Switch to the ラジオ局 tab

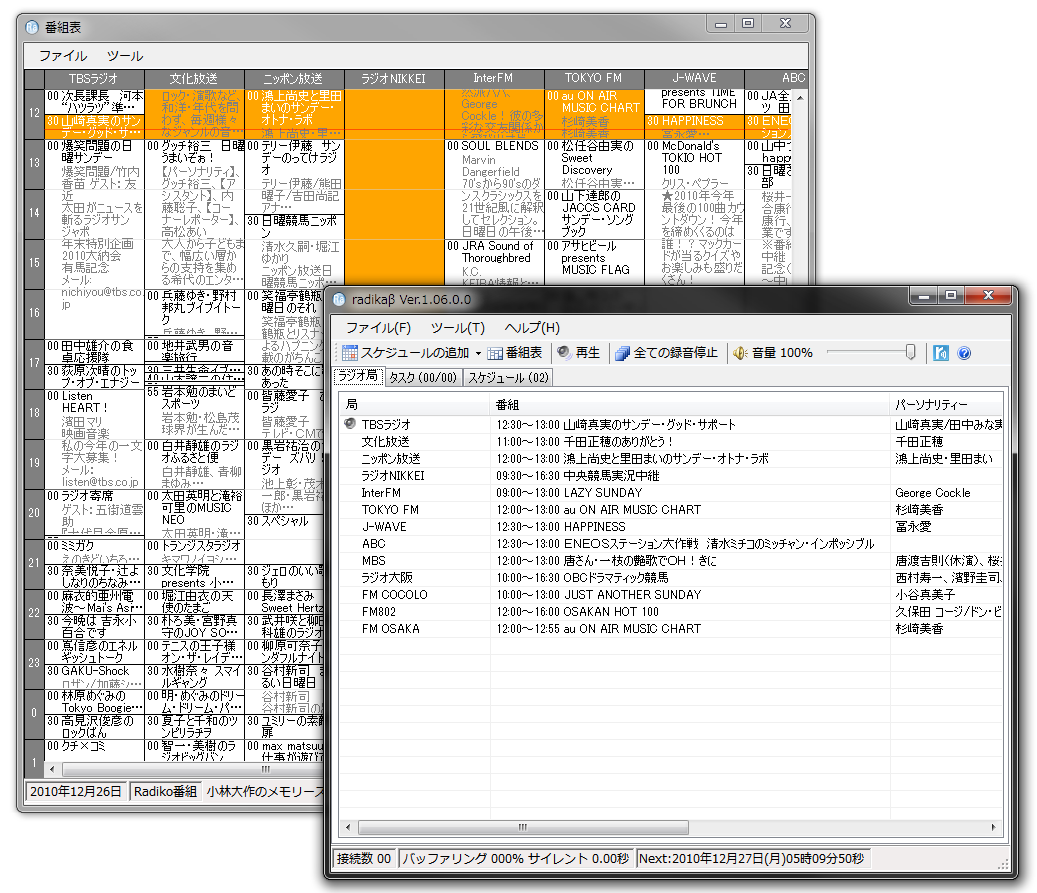click(x=358, y=376)
